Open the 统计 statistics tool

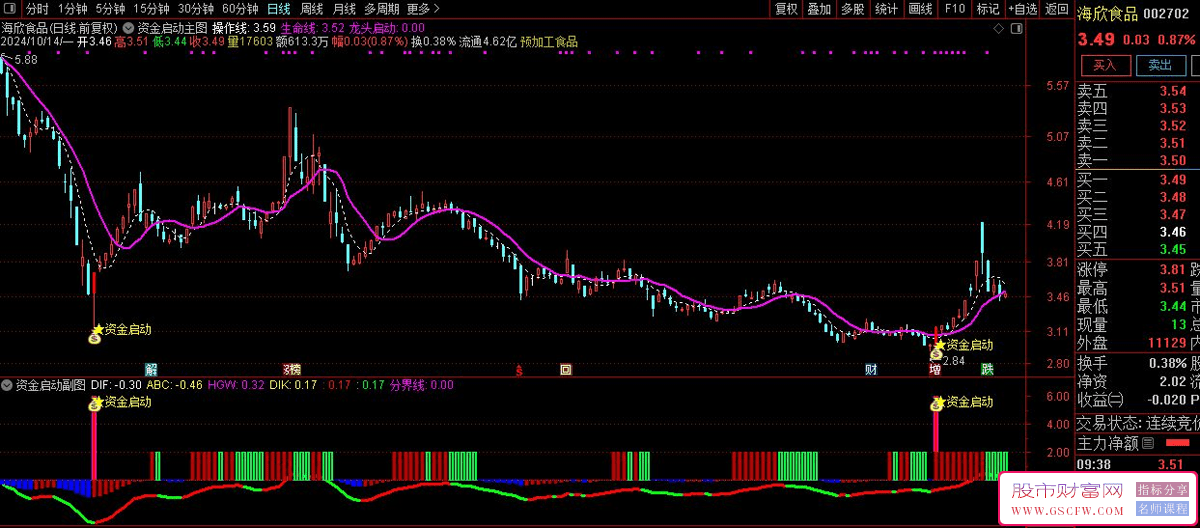(886, 9)
